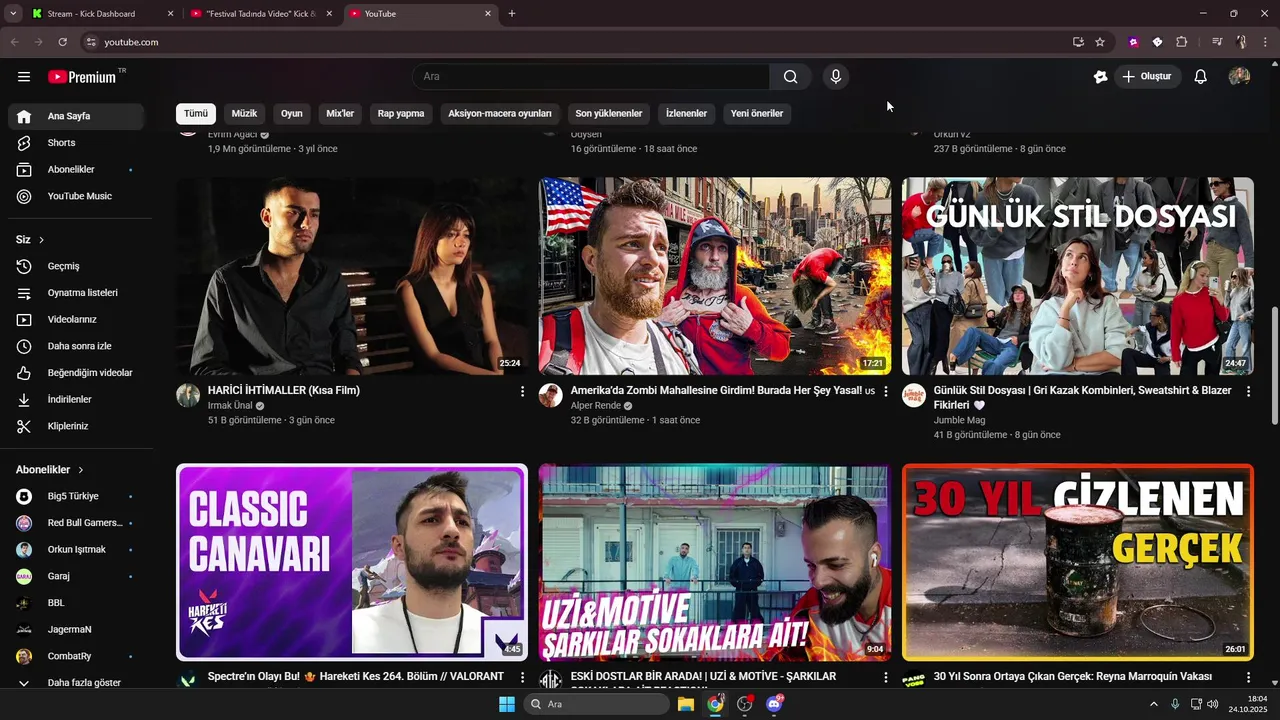Reload the page
Screen dimensions: 1280x720
(x=62, y=42)
